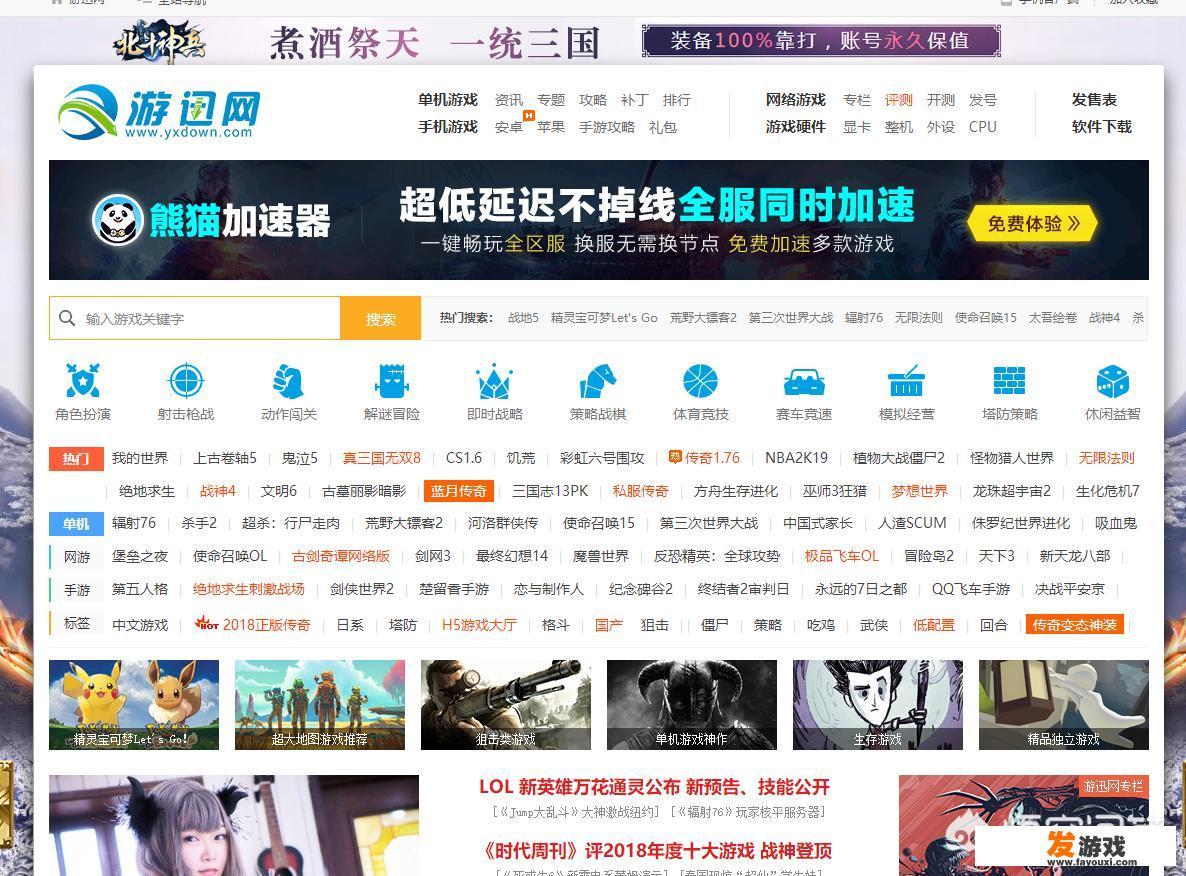Open 单机游戏神作 thumbnail
This screenshot has width=1186, height=876.
(x=692, y=705)
